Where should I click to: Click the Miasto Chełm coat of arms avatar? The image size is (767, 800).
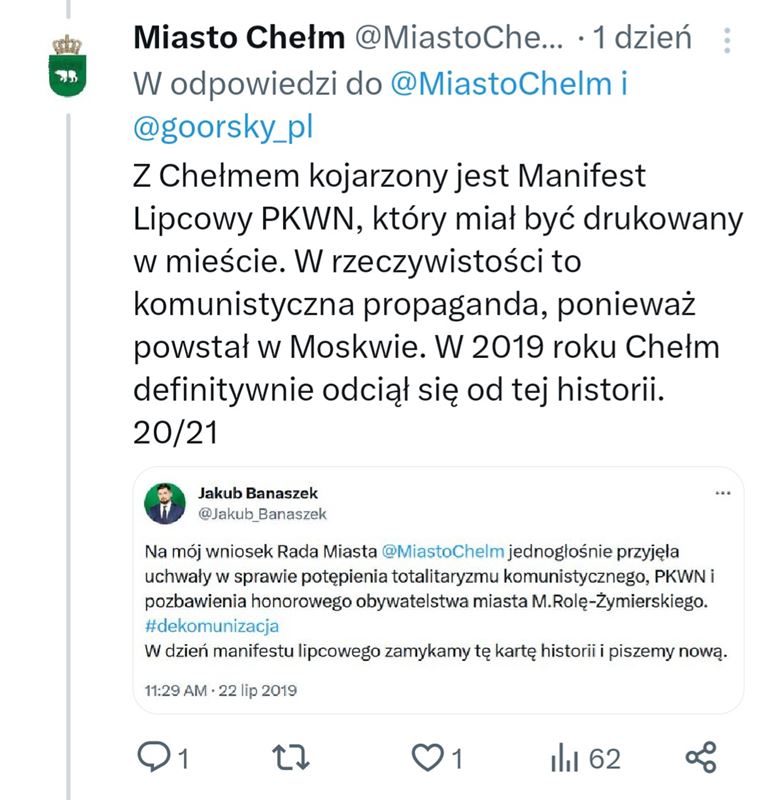tap(68, 66)
